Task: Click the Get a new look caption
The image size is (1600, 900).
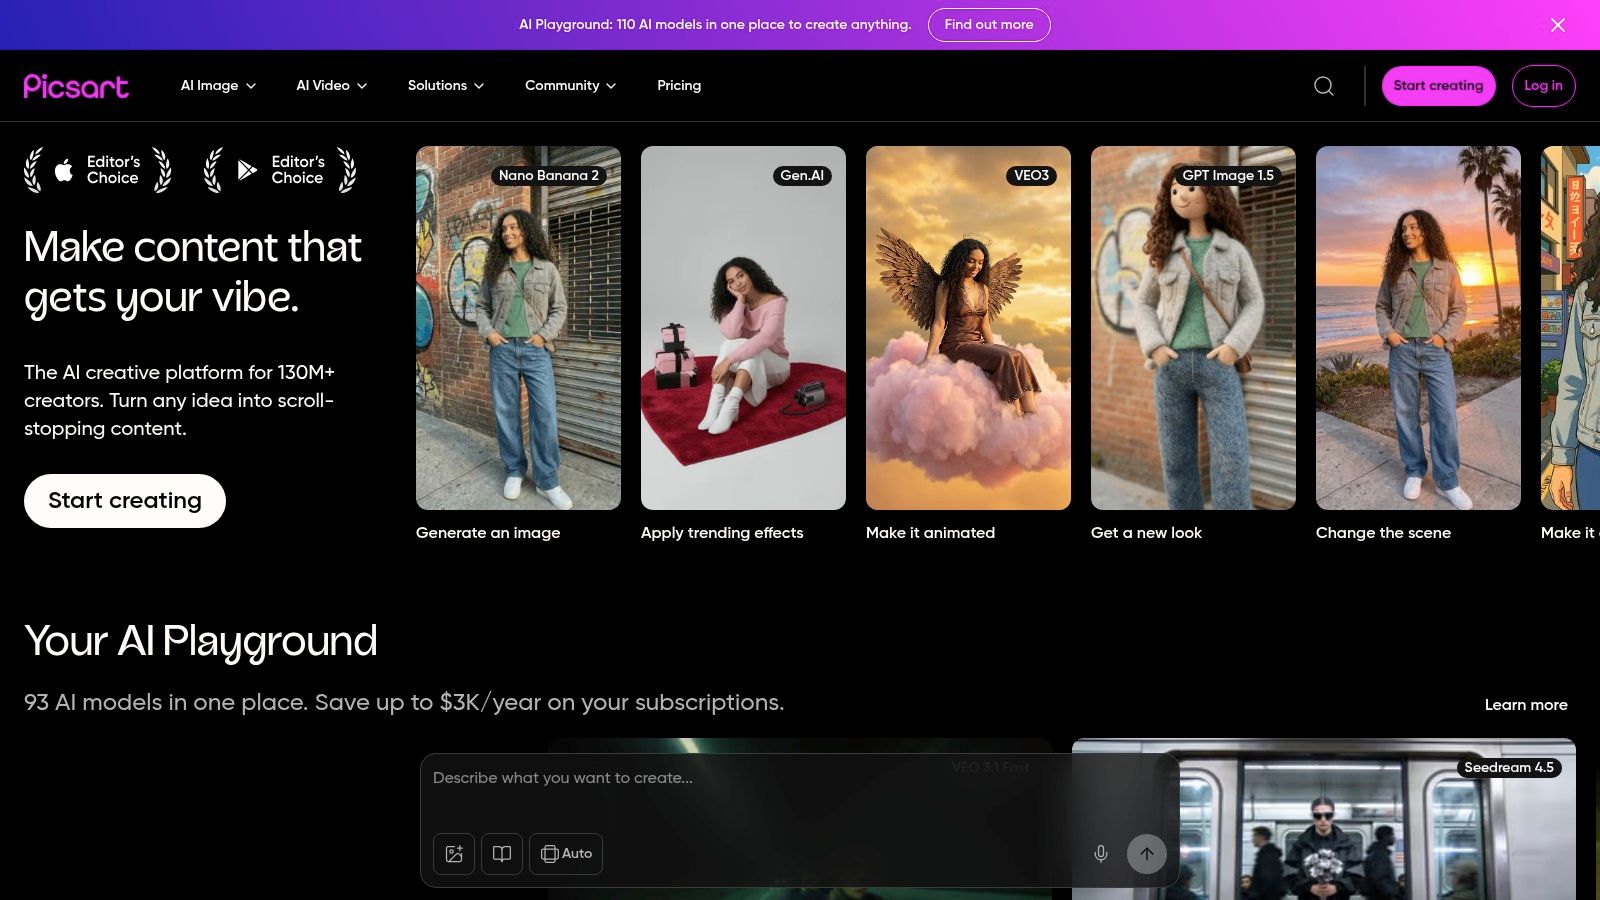Action: (1146, 533)
